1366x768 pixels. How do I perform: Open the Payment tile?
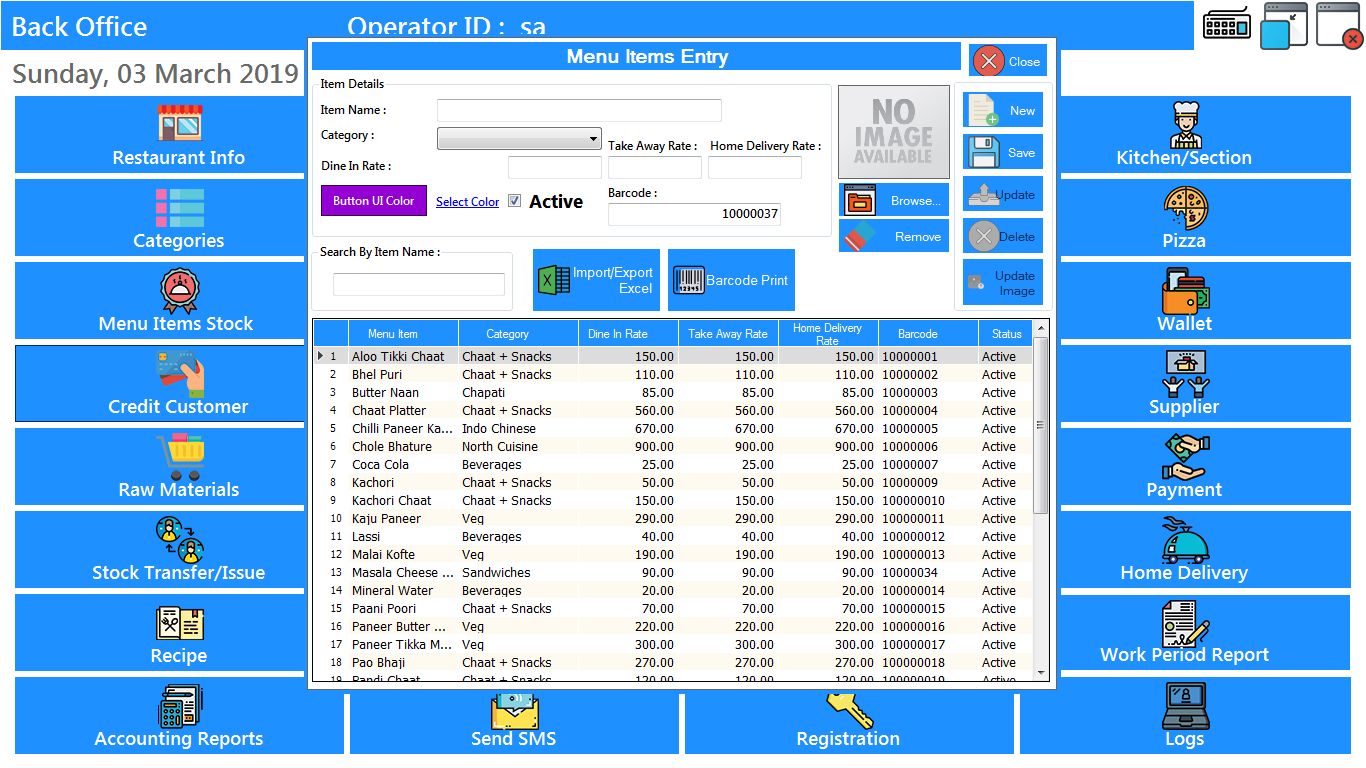pyautogui.click(x=1203, y=467)
